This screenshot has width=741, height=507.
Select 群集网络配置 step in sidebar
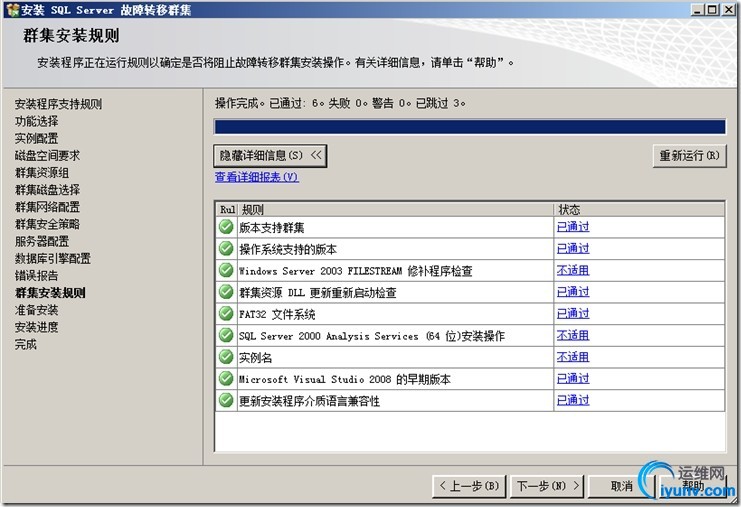[47, 207]
